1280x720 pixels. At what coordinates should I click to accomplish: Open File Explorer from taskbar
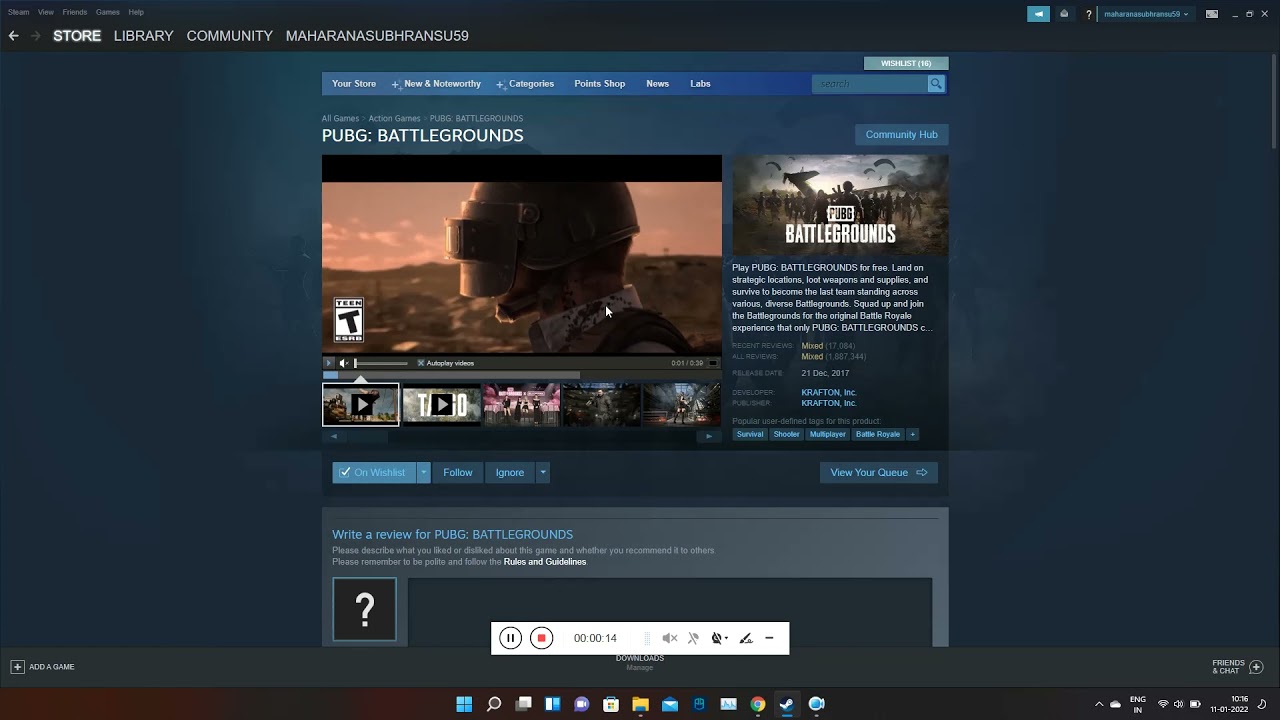[x=640, y=704]
